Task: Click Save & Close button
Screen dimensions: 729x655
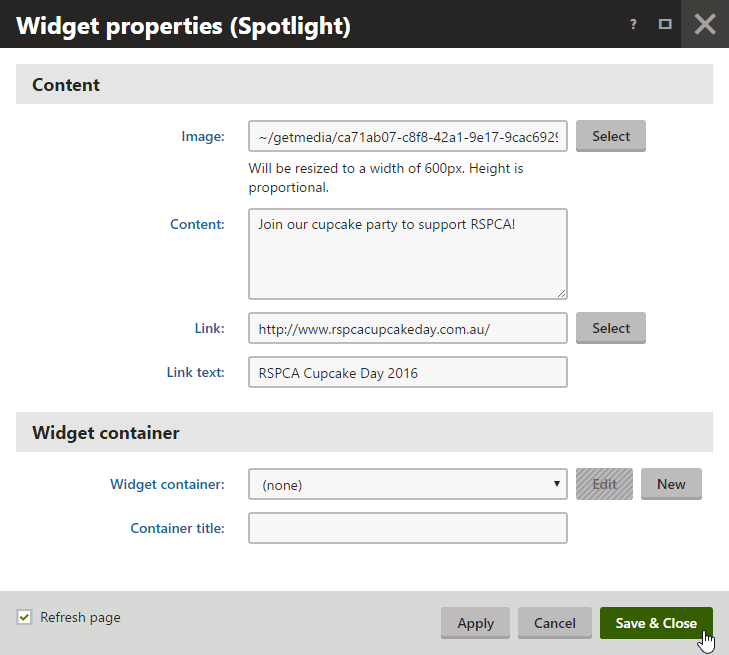Action: 656,623
